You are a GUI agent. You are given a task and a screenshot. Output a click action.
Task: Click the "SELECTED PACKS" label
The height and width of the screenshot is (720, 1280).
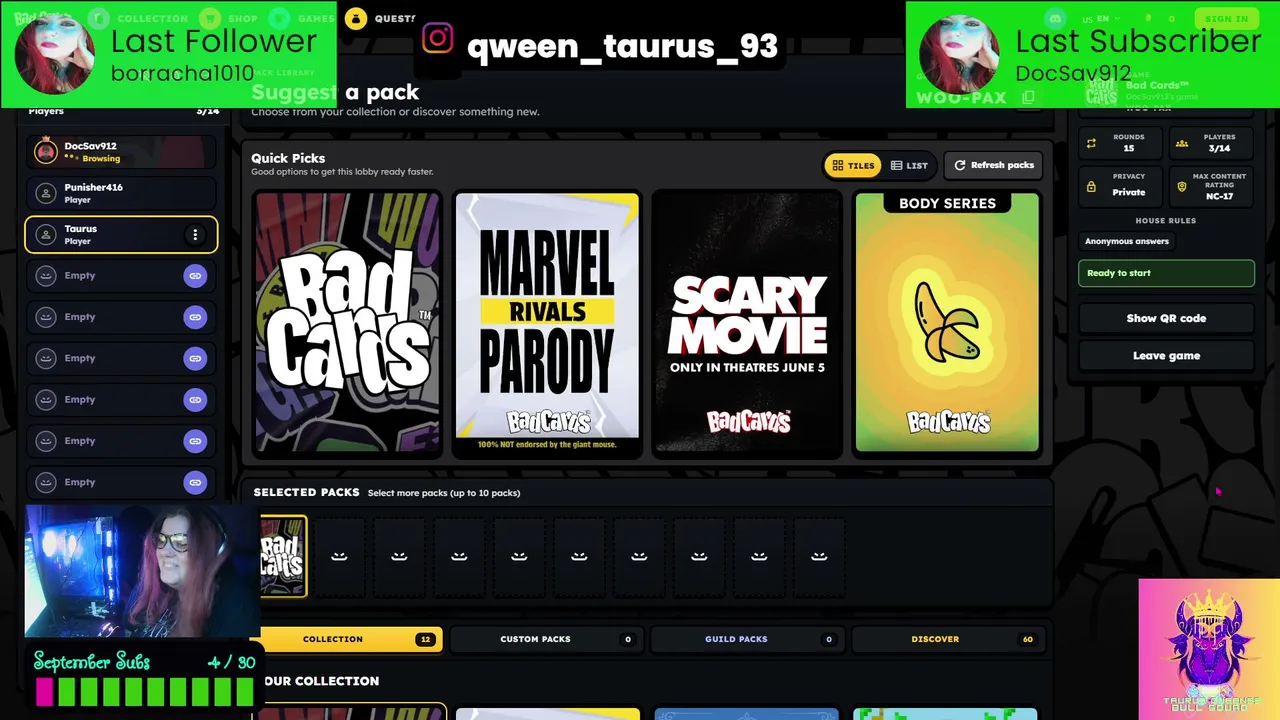click(x=306, y=492)
